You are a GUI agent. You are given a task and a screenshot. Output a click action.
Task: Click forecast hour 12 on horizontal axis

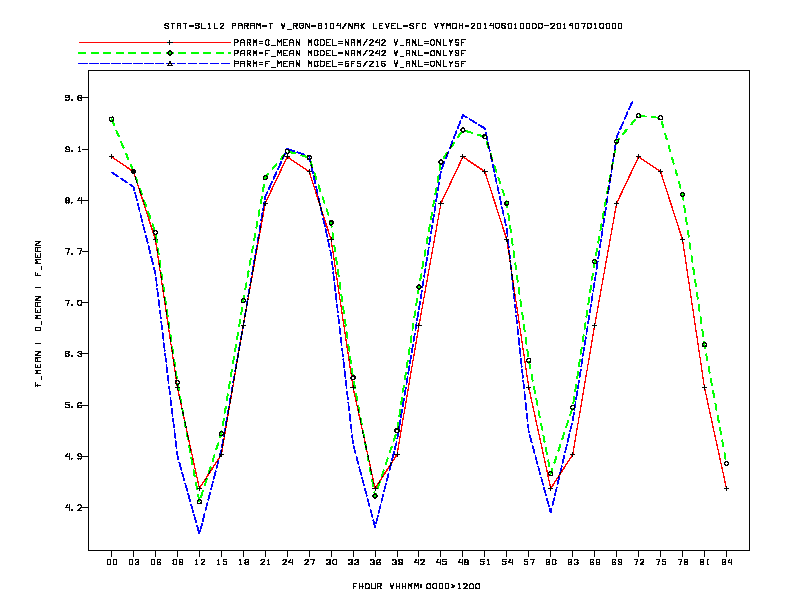coord(200,562)
